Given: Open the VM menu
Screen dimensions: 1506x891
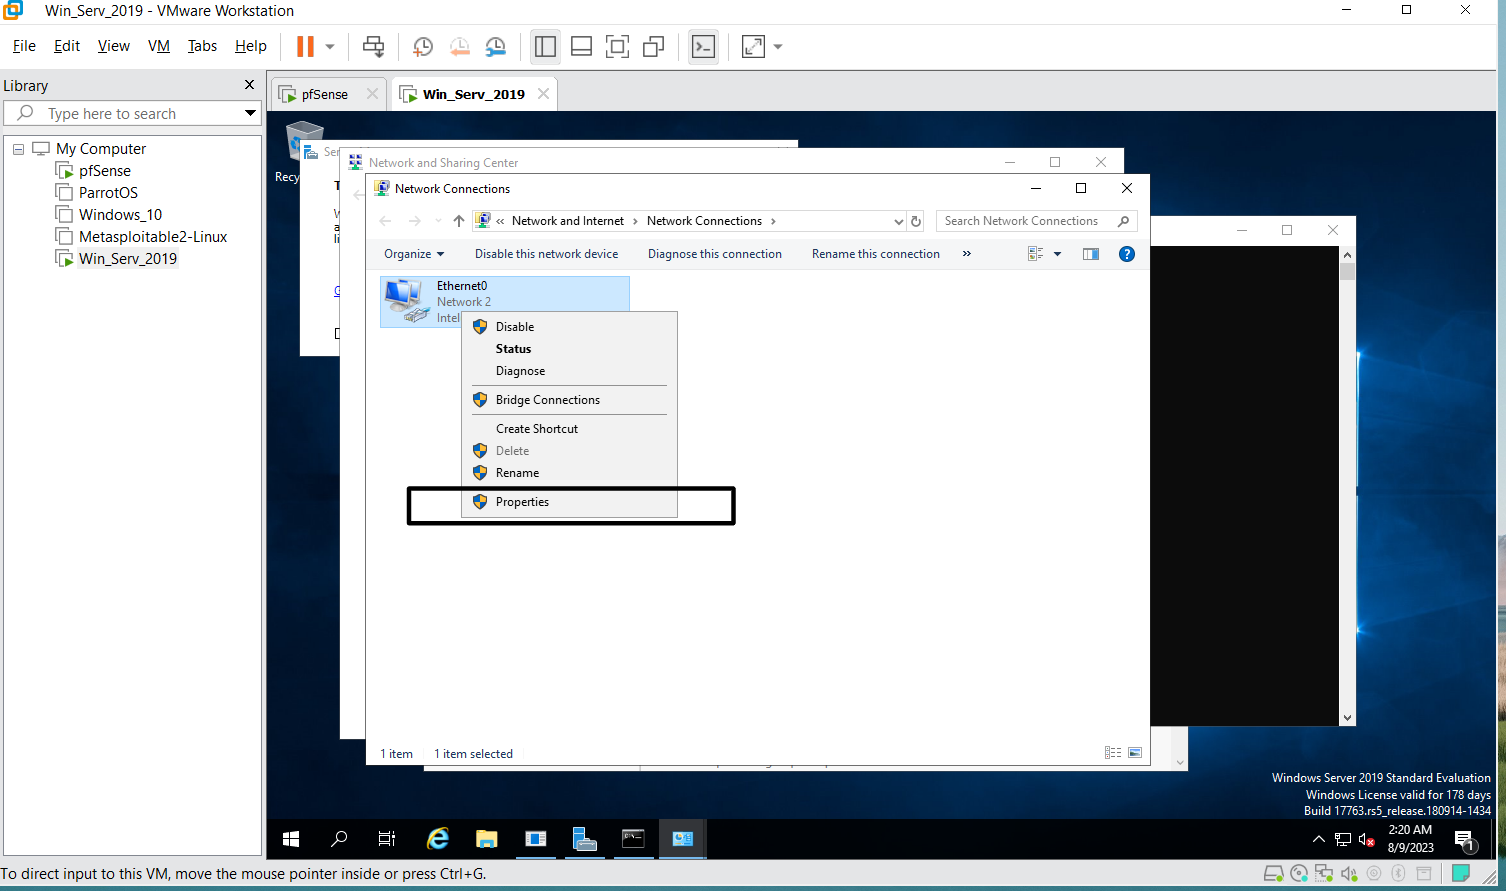Looking at the screenshot, I should (159, 46).
